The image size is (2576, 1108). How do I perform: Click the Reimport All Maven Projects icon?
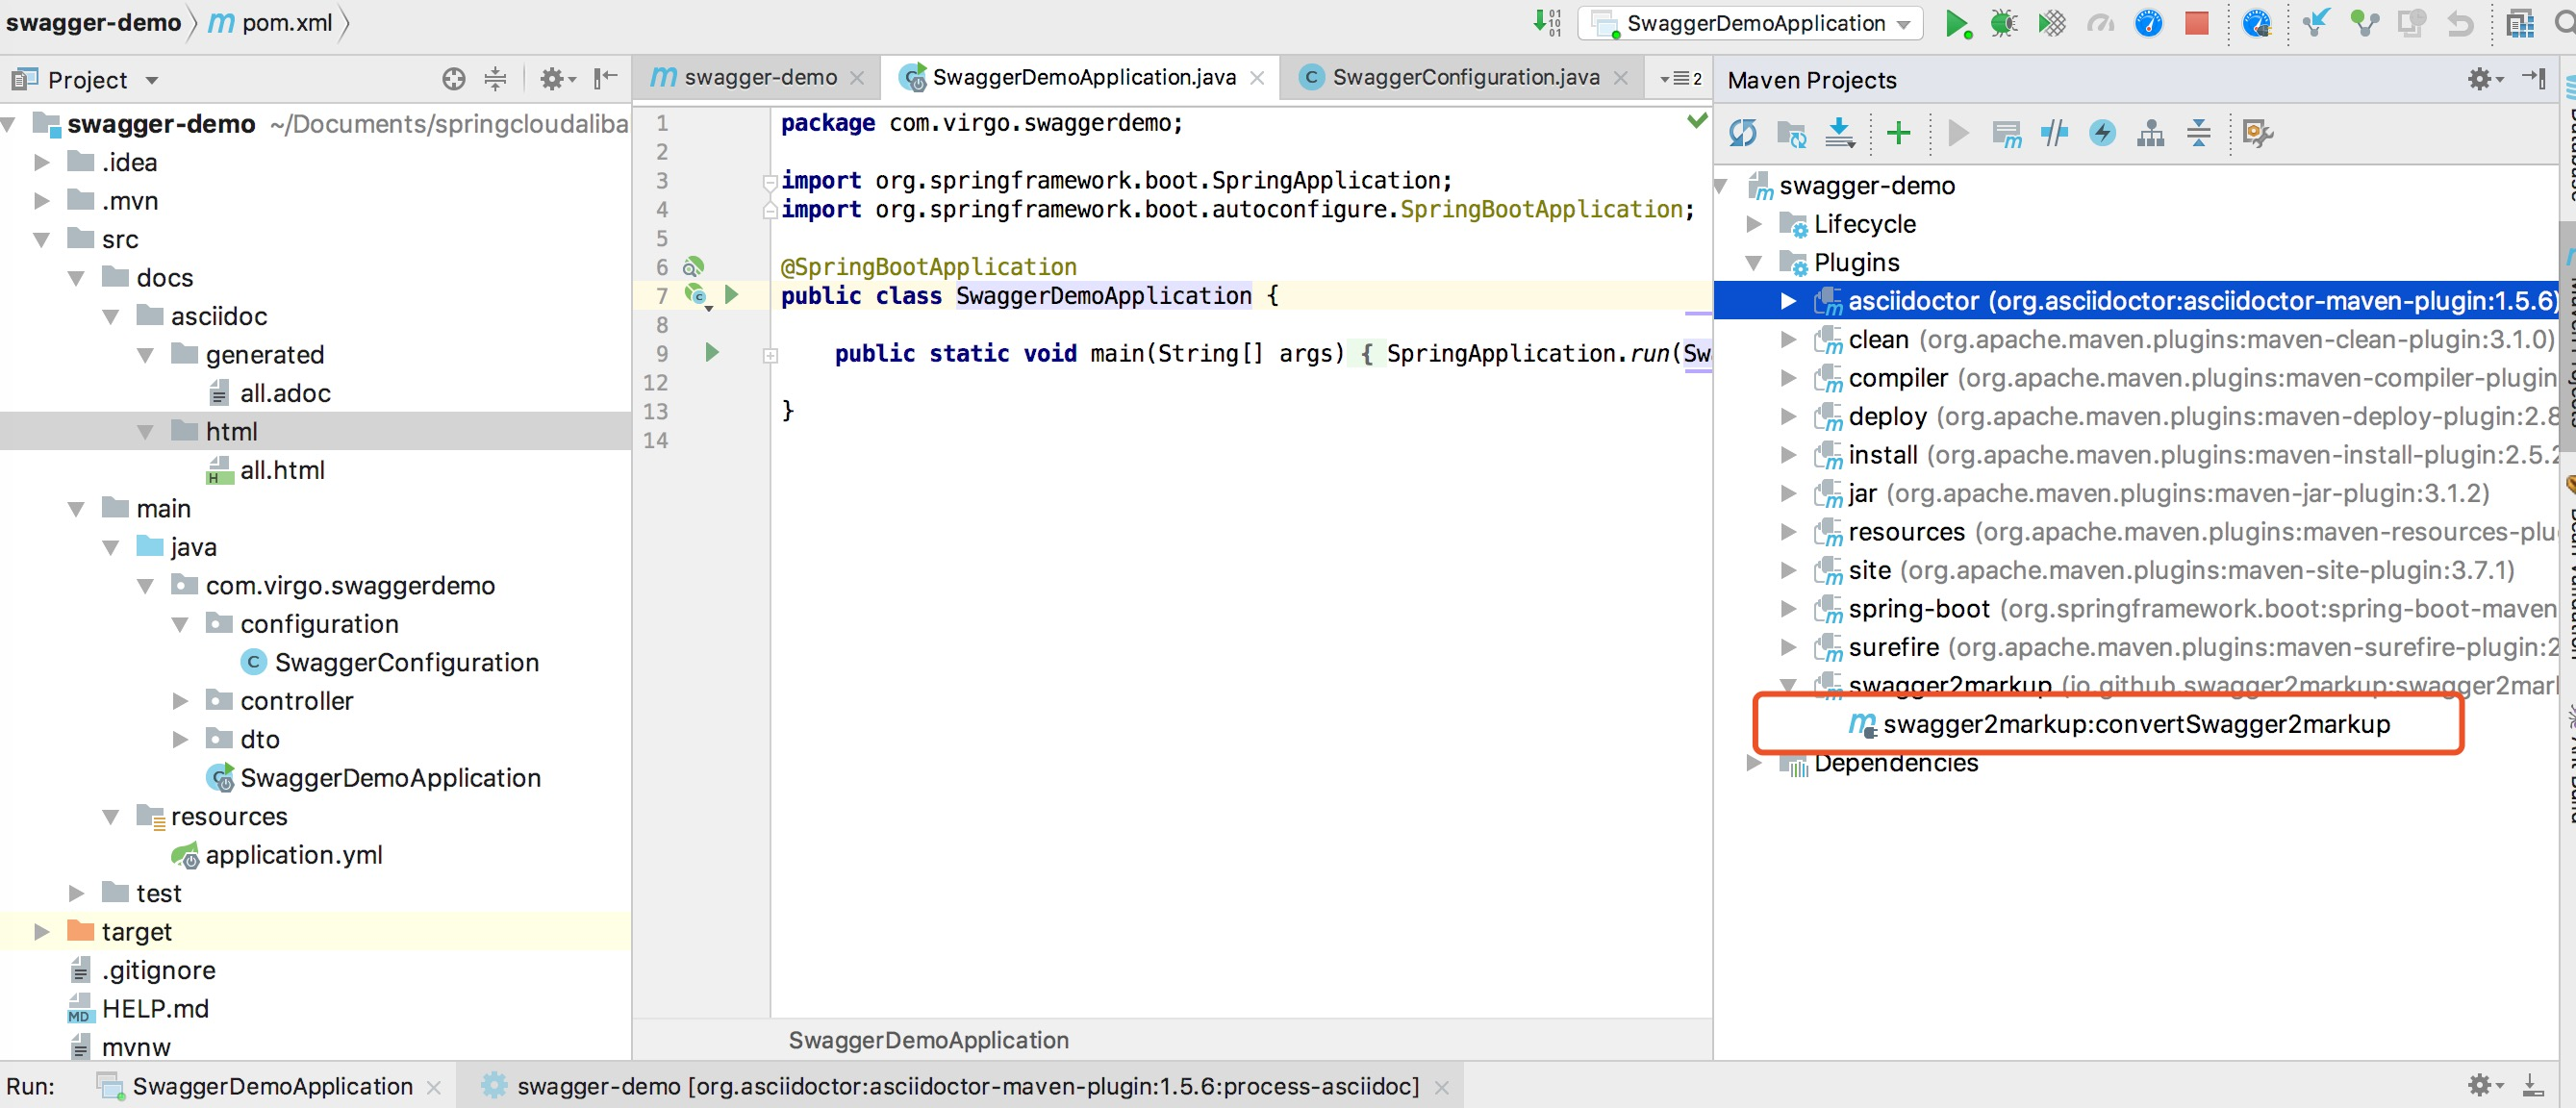click(1742, 133)
